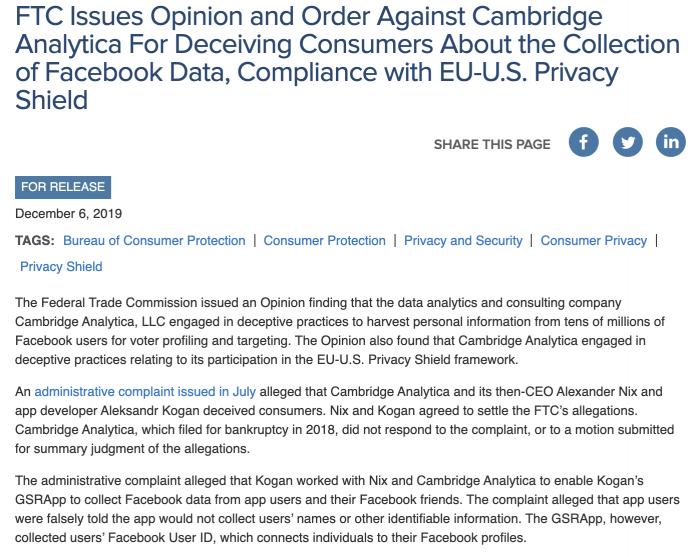Share this page on Twitter
Image resolution: width=700 pixels, height=557 pixels.
click(x=627, y=142)
